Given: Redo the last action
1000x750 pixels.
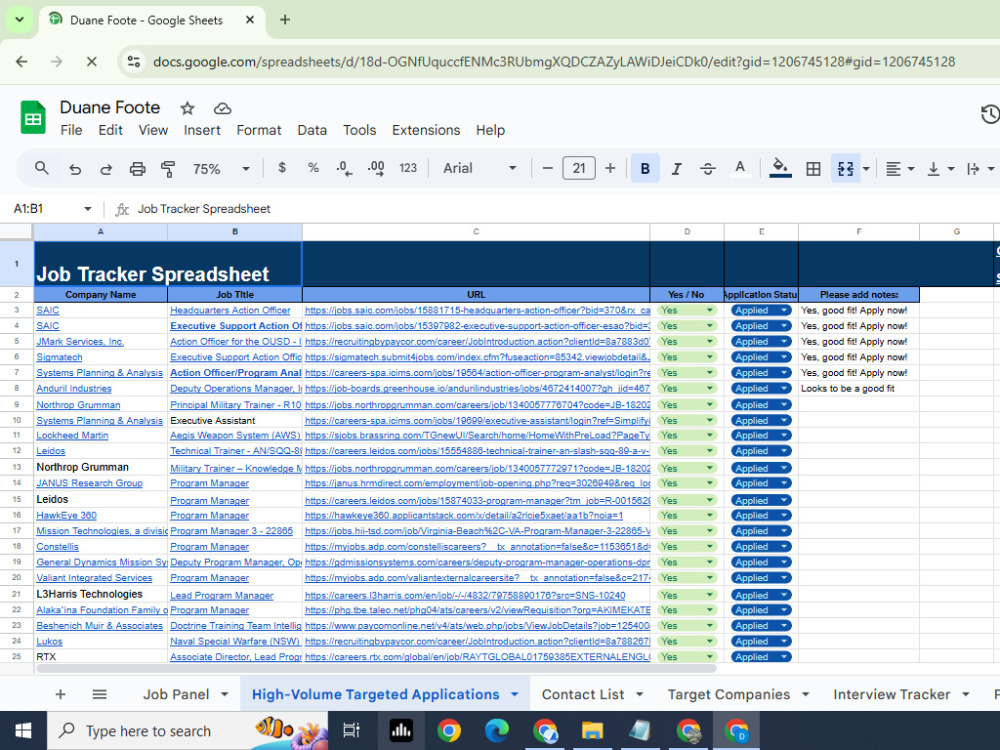Looking at the screenshot, I should 106,169.
